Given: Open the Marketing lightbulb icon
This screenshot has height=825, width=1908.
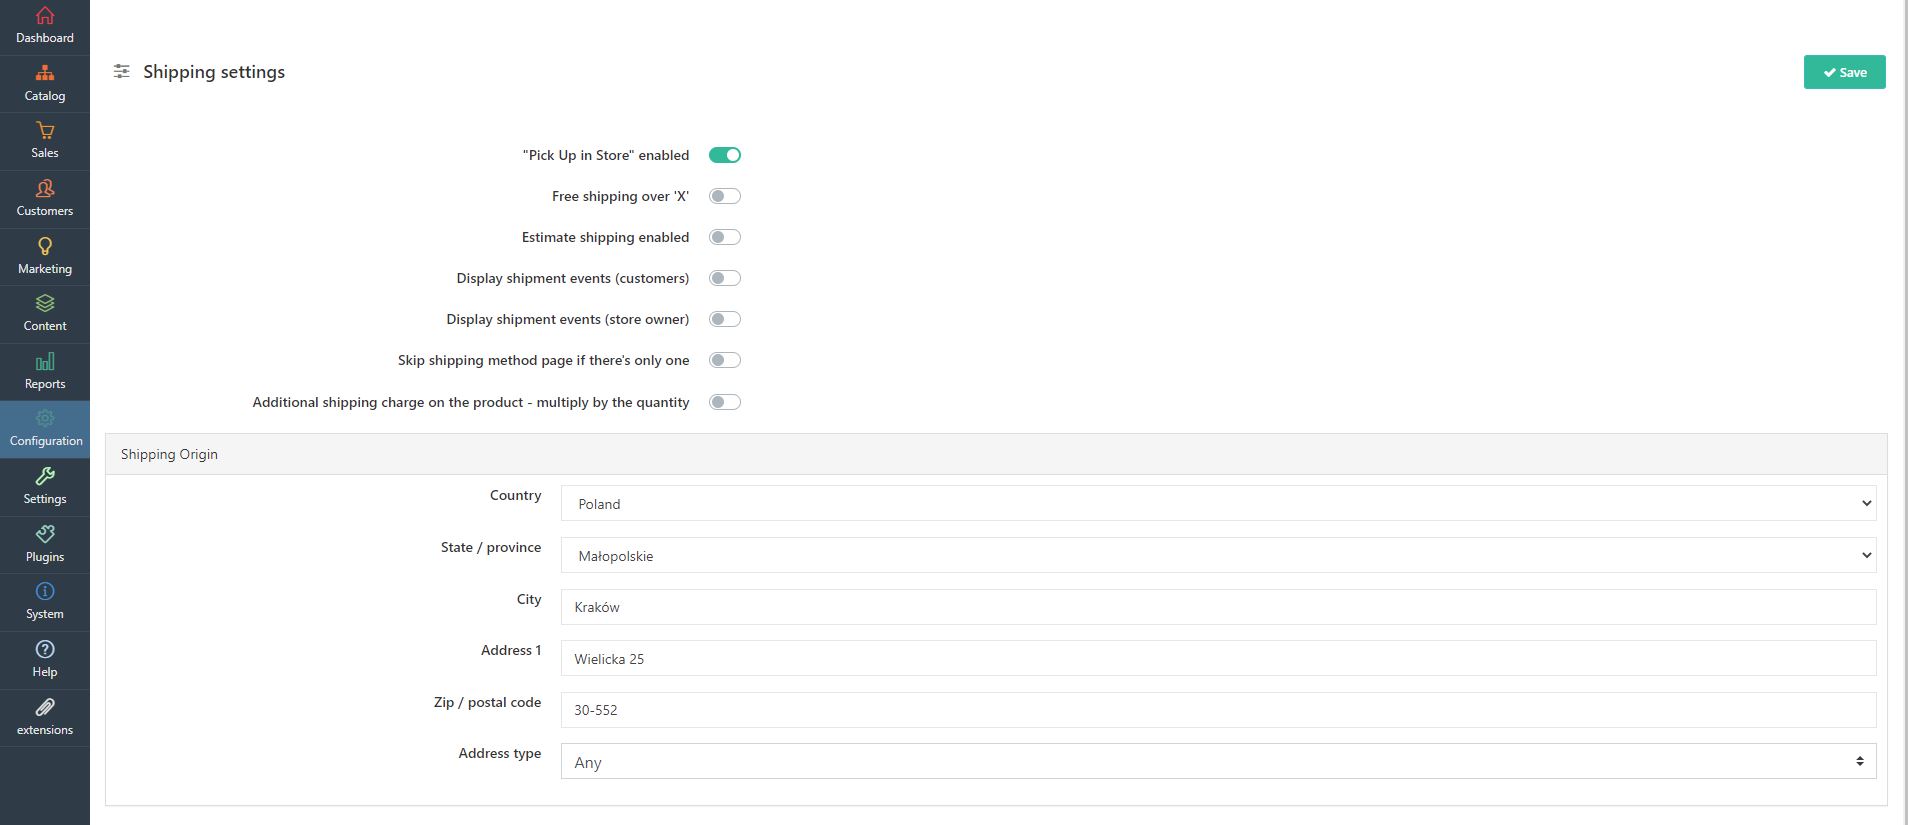Looking at the screenshot, I should point(45,246).
